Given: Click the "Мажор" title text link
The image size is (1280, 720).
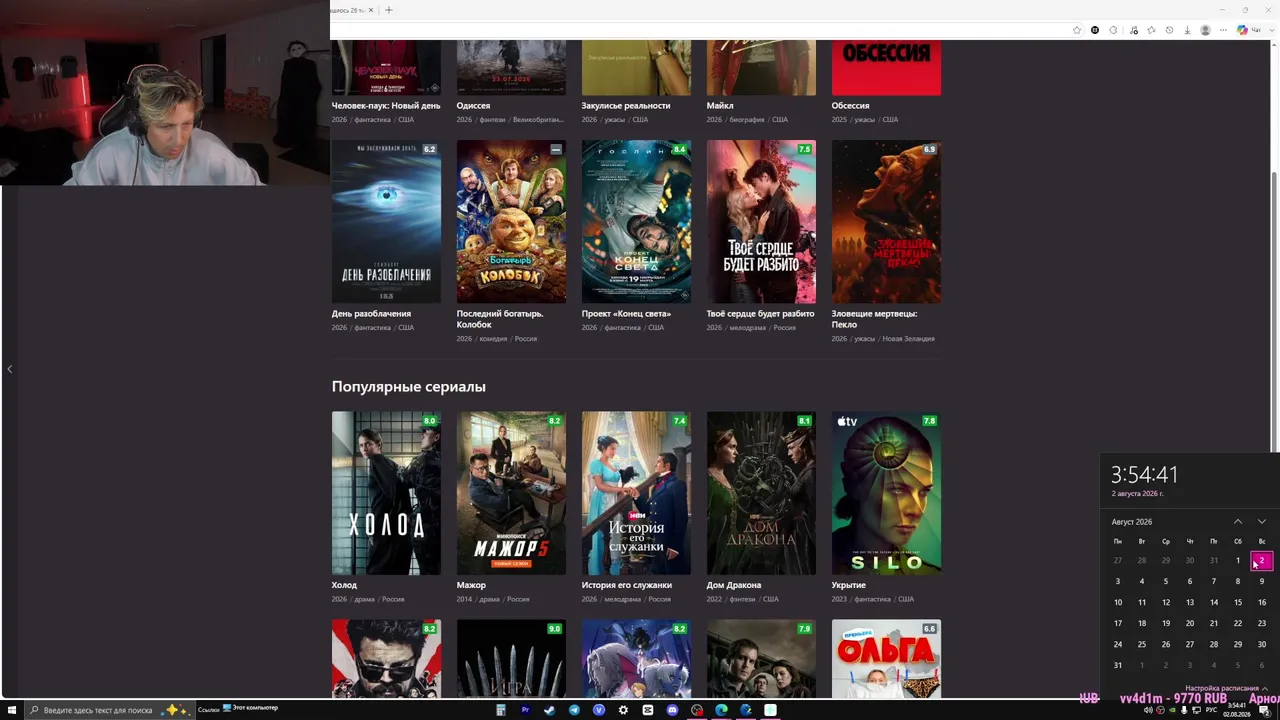Looking at the screenshot, I should click(471, 585).
